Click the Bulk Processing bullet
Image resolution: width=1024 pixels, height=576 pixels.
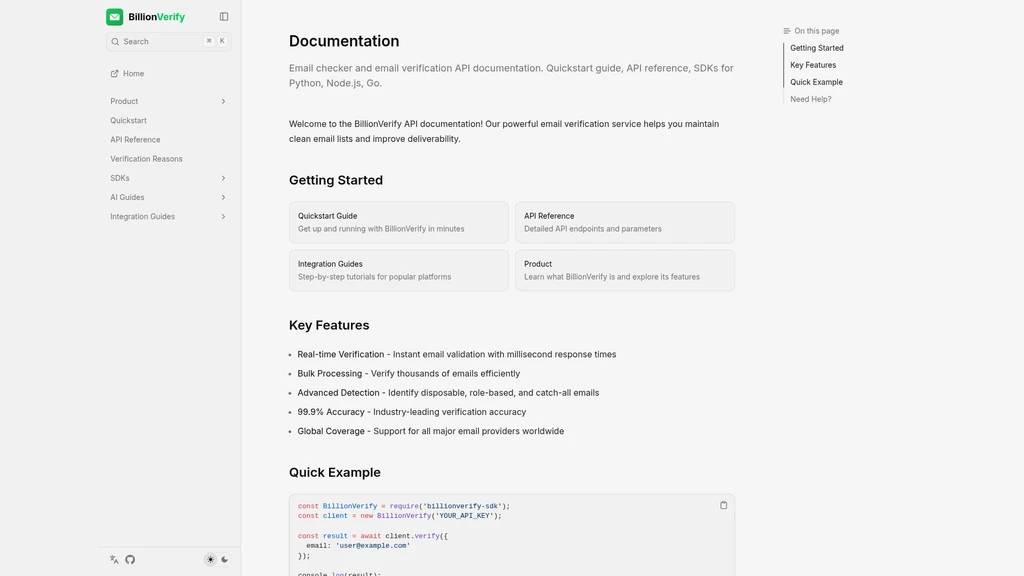coord(409,374)
